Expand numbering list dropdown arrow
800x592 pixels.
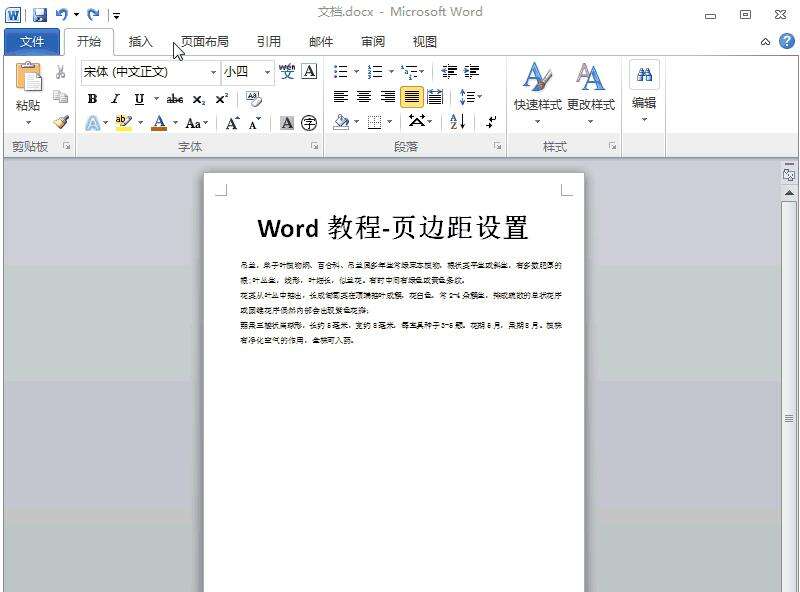coord(391,71)
